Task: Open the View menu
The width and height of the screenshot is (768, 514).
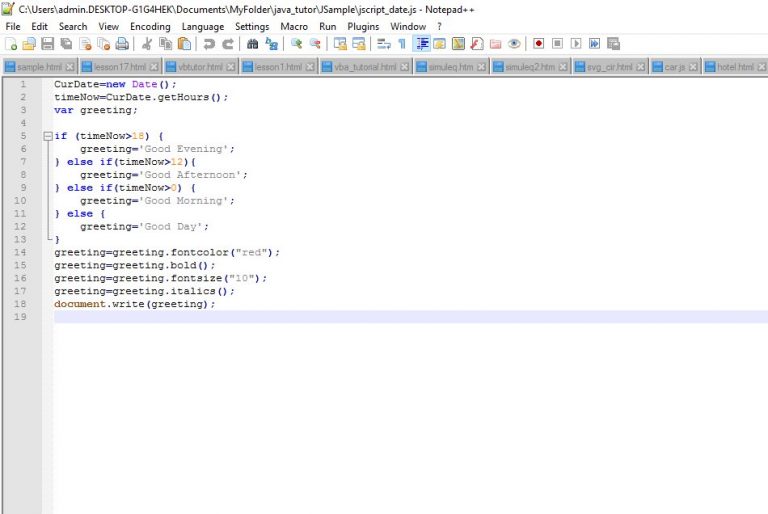Action: pyautogui.click(x=109, y=26)
